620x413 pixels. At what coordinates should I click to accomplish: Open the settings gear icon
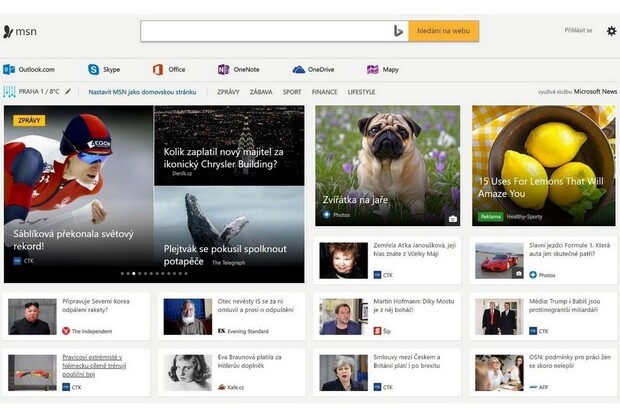(x=611, y=31)
